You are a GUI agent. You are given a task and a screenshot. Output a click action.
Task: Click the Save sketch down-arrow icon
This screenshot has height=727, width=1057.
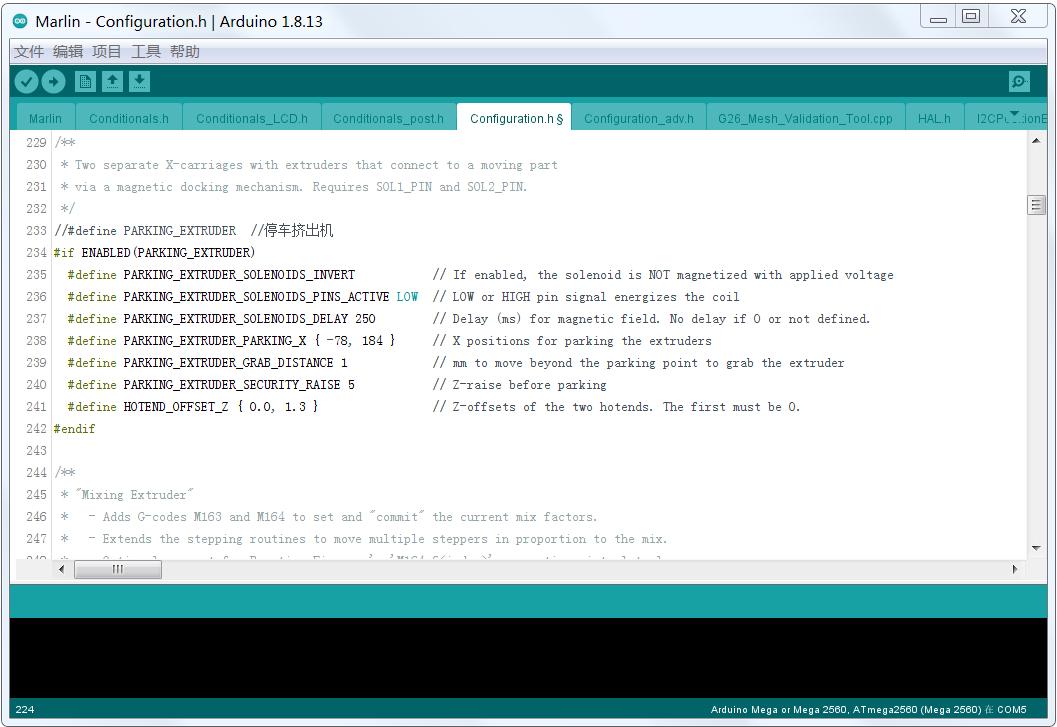point(140,82)
